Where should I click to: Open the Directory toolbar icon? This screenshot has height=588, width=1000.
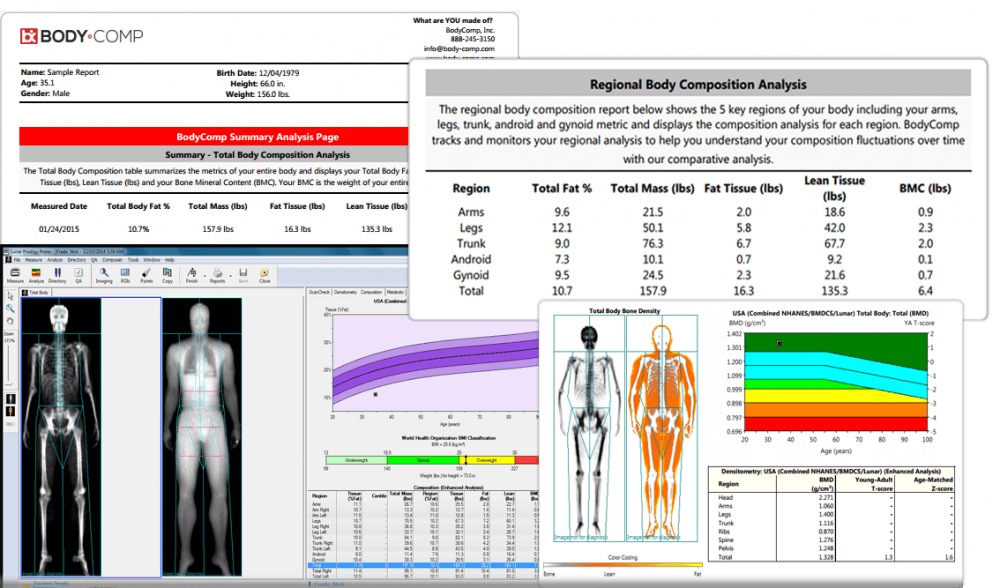[x=57, y=274]
